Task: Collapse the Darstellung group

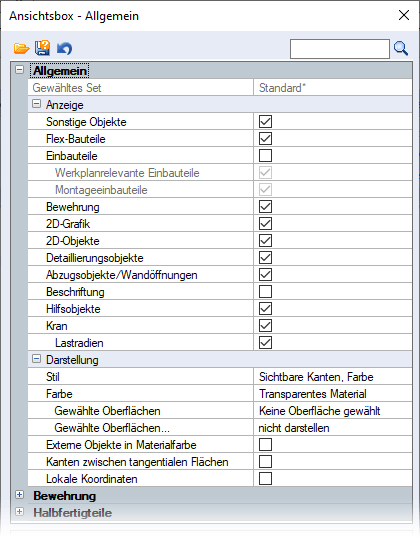Action: [36, 359]
